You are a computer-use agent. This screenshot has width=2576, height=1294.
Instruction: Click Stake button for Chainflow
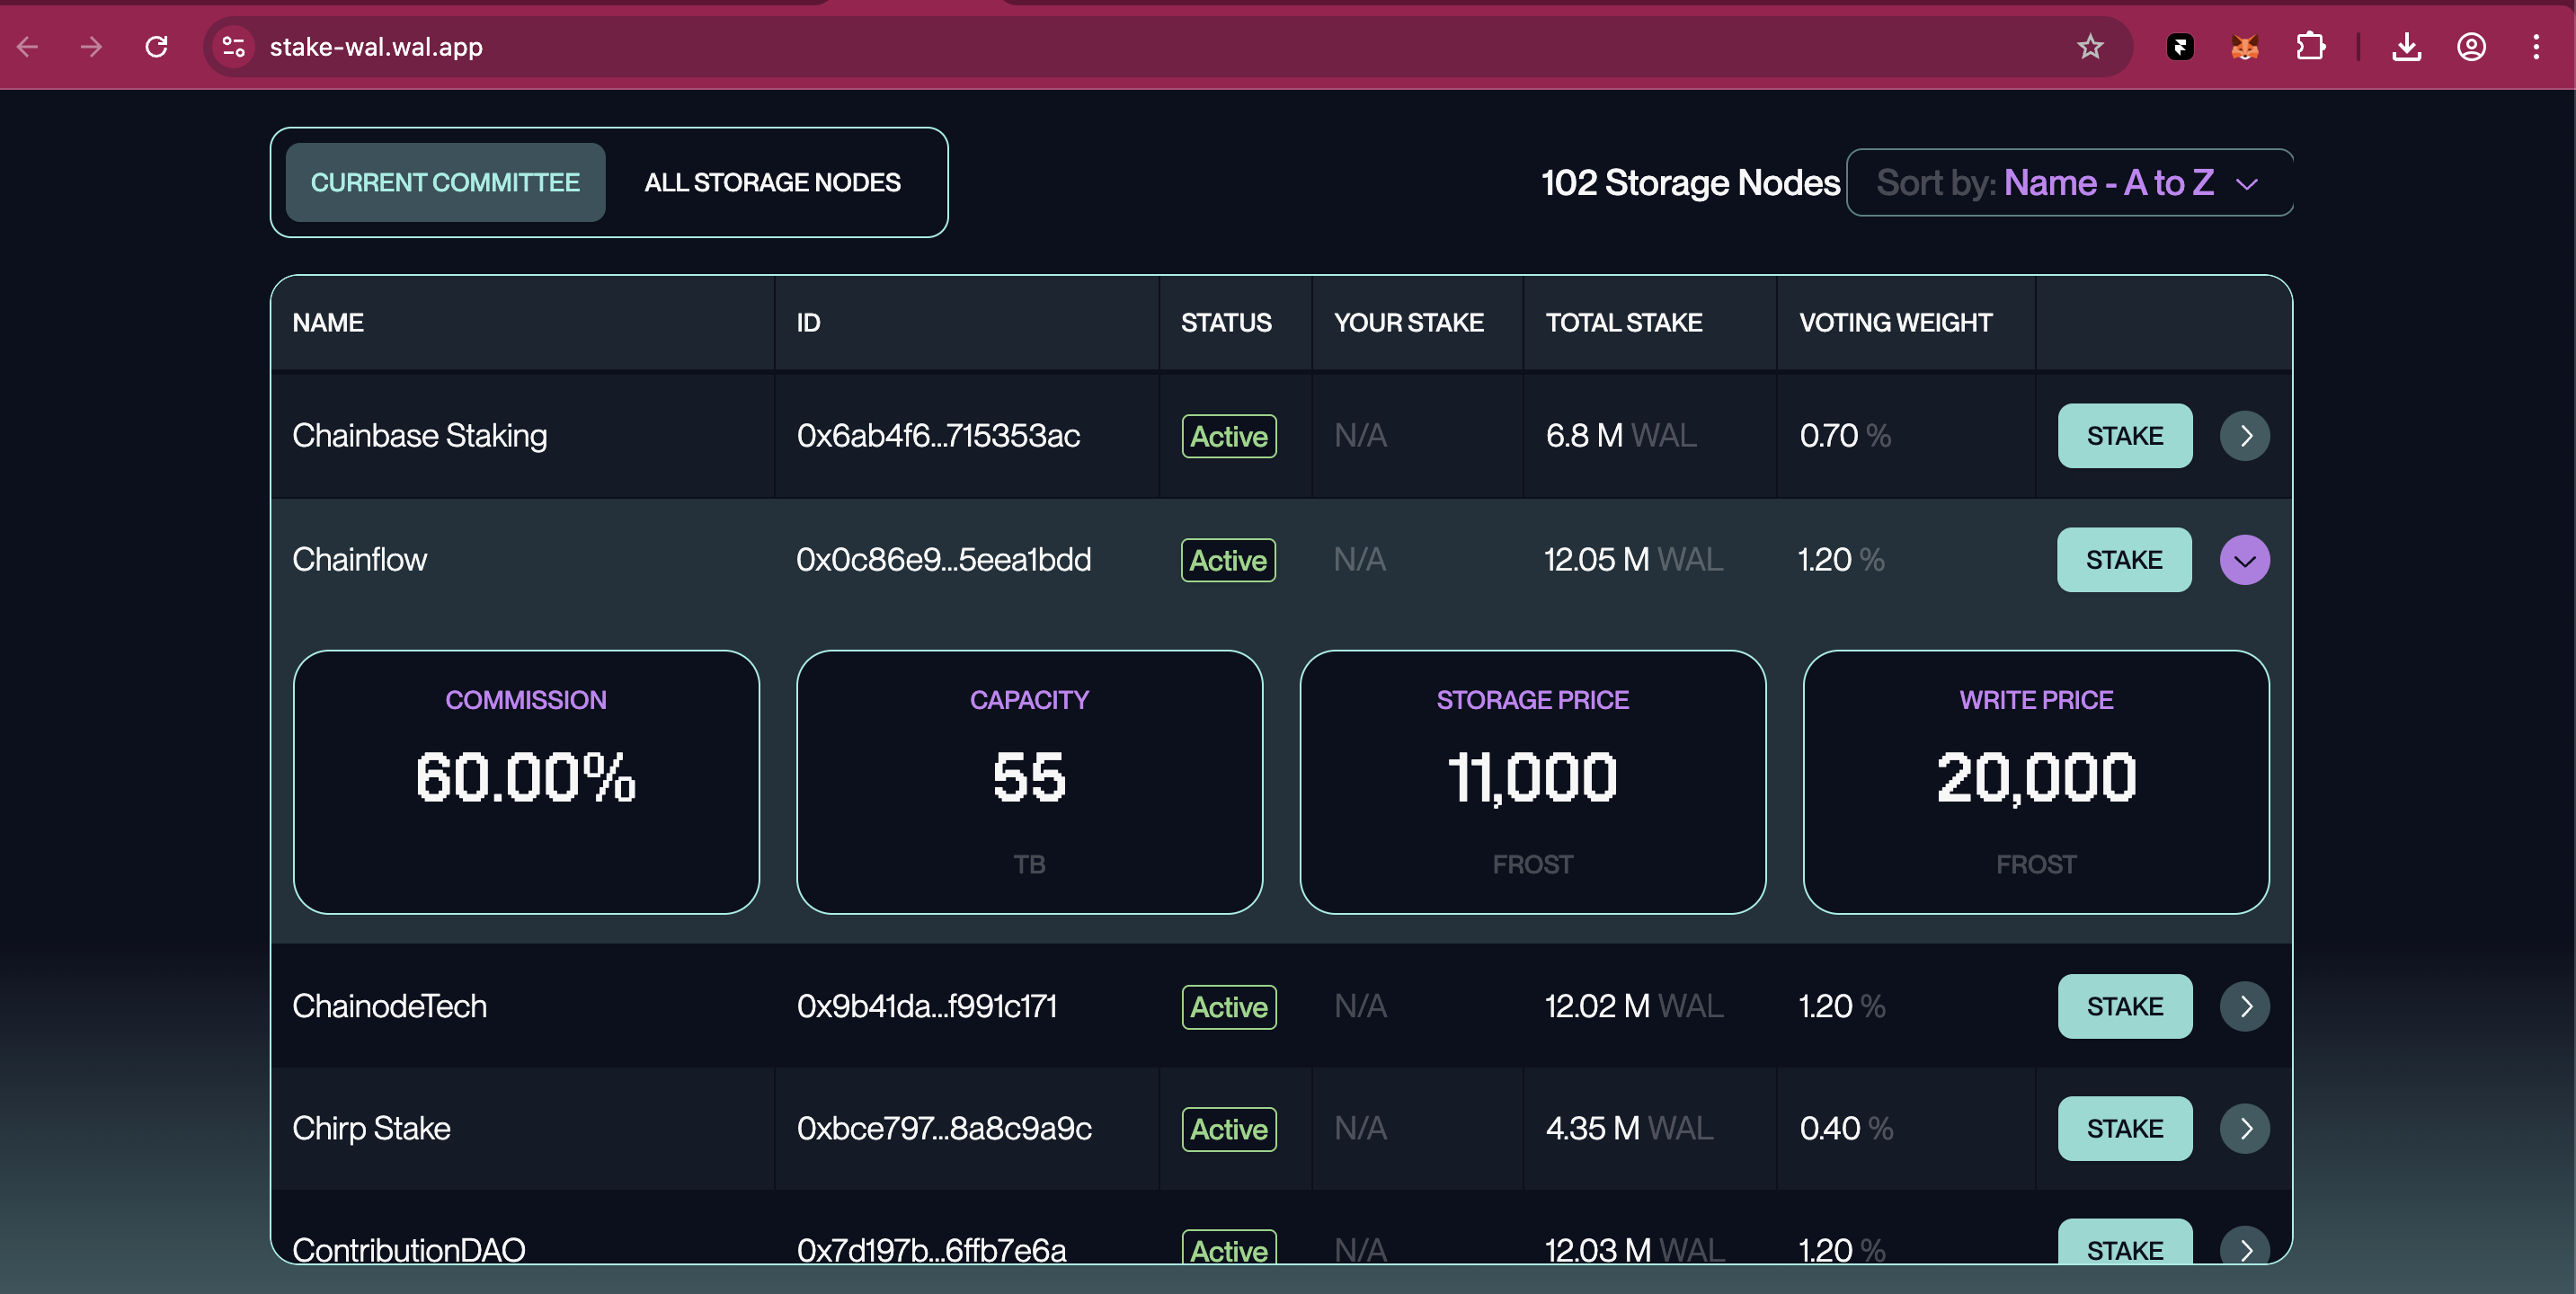pyautogui.click(x=2123, y=560)
